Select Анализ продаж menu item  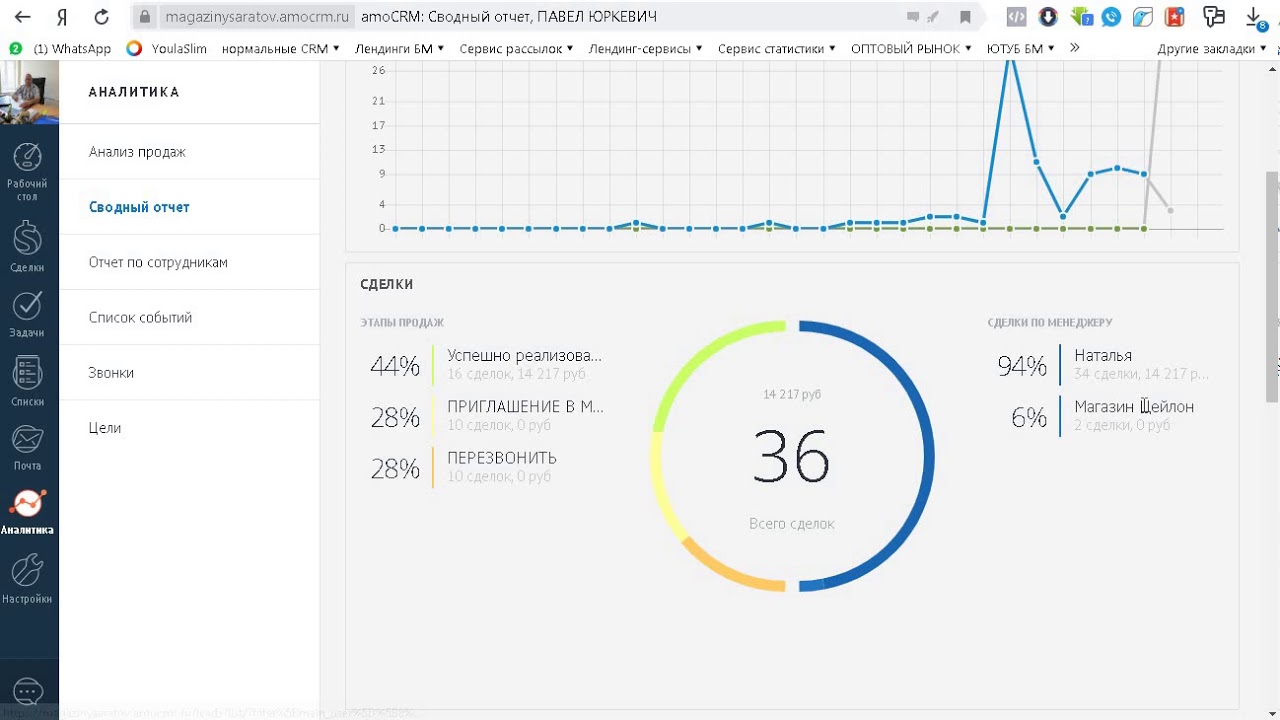[189, 152]
